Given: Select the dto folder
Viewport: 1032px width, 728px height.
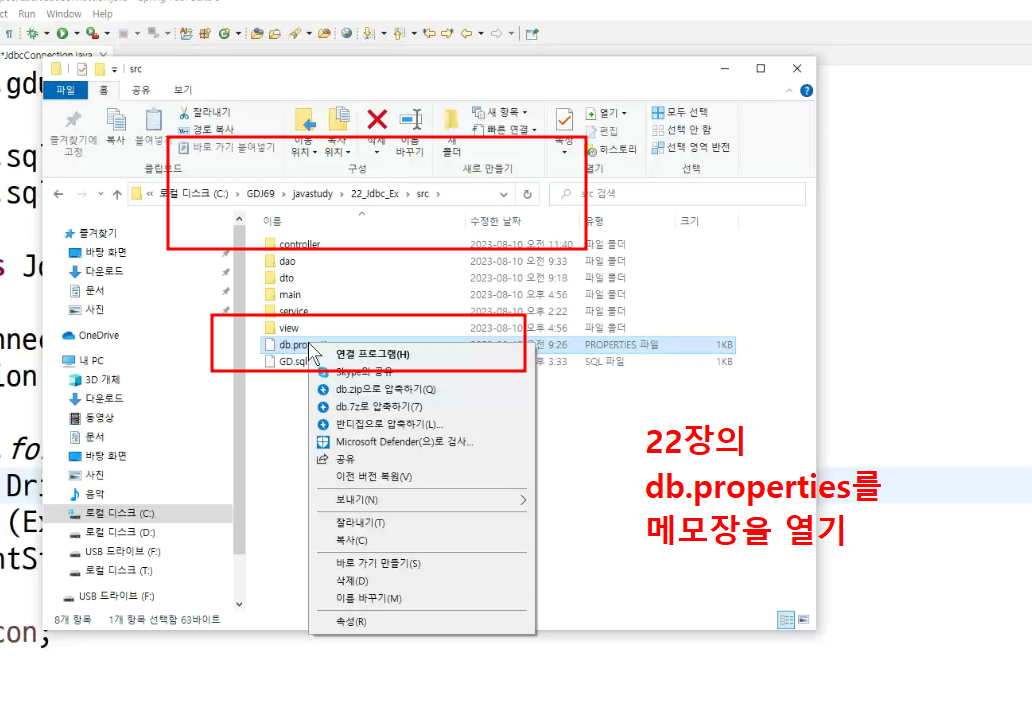Looking at the screenshot, I should [286, 278].
